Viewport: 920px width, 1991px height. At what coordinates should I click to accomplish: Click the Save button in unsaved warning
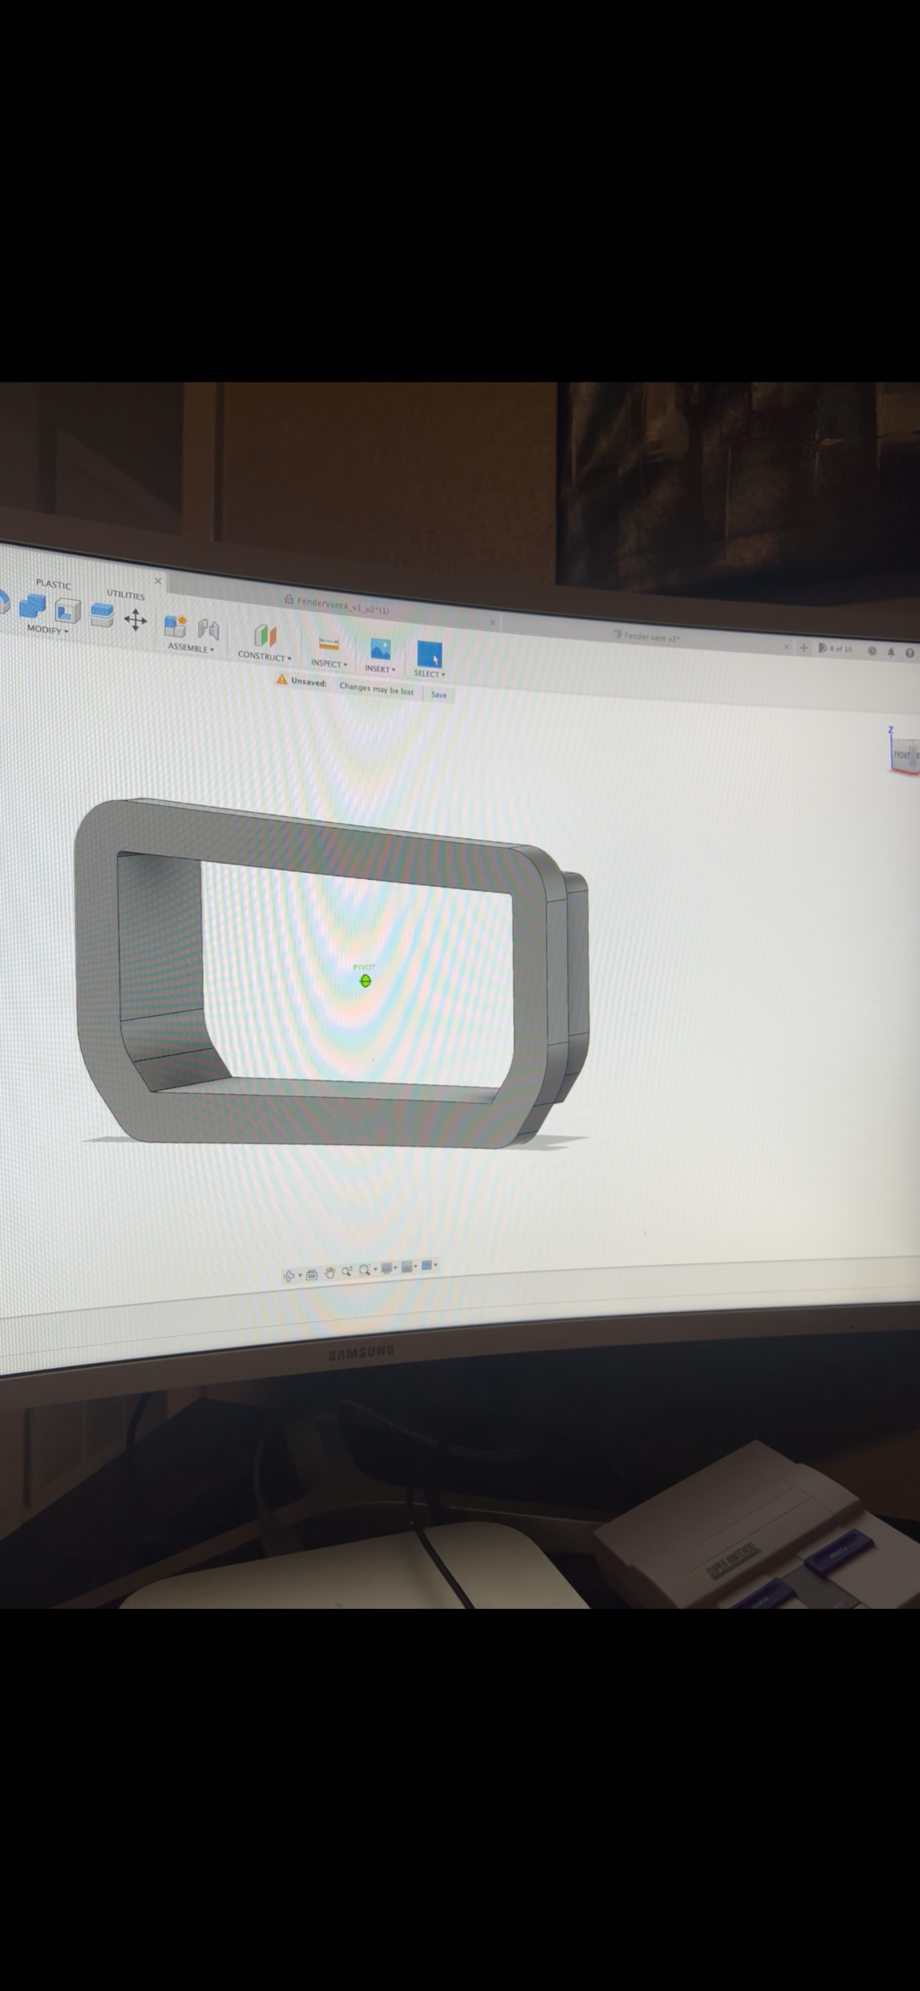click(438, 694)
